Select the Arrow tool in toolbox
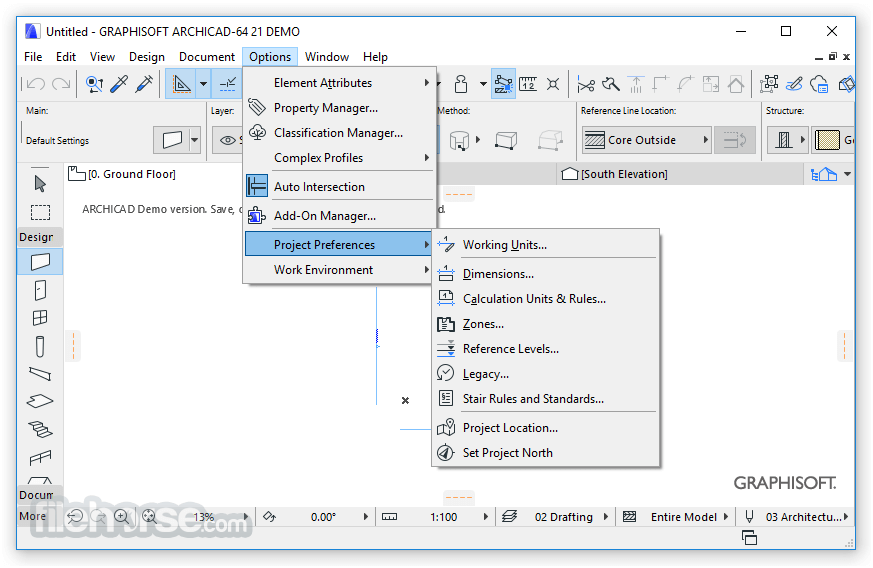The height and width of the screenshot is (568, 873). tap(40, 184)
